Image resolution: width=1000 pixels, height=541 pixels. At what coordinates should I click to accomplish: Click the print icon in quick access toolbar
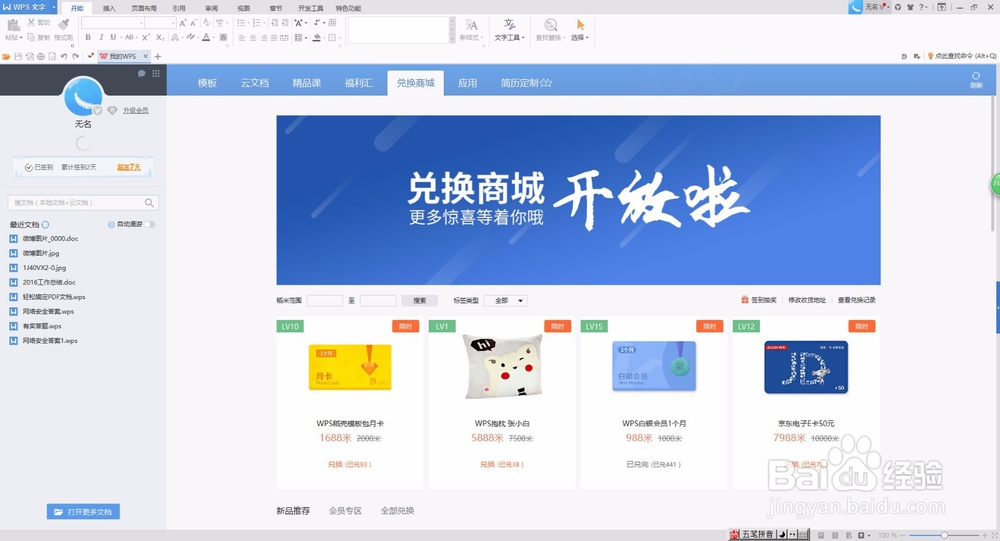coord(41,56)
